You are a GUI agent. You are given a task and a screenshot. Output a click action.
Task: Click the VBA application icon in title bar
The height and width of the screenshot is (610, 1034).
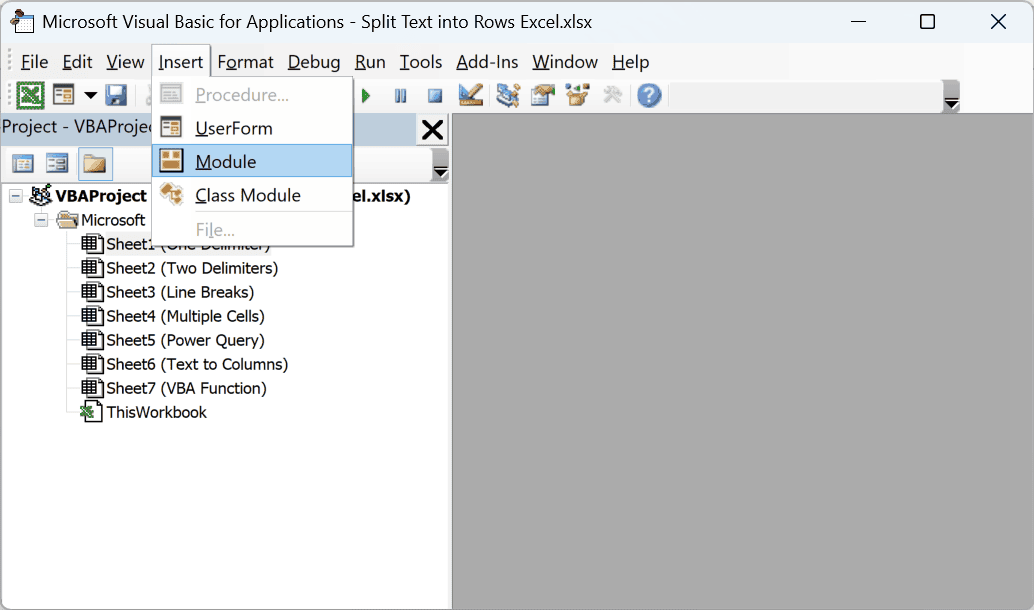pyautogui.click(x=22, y=21)
